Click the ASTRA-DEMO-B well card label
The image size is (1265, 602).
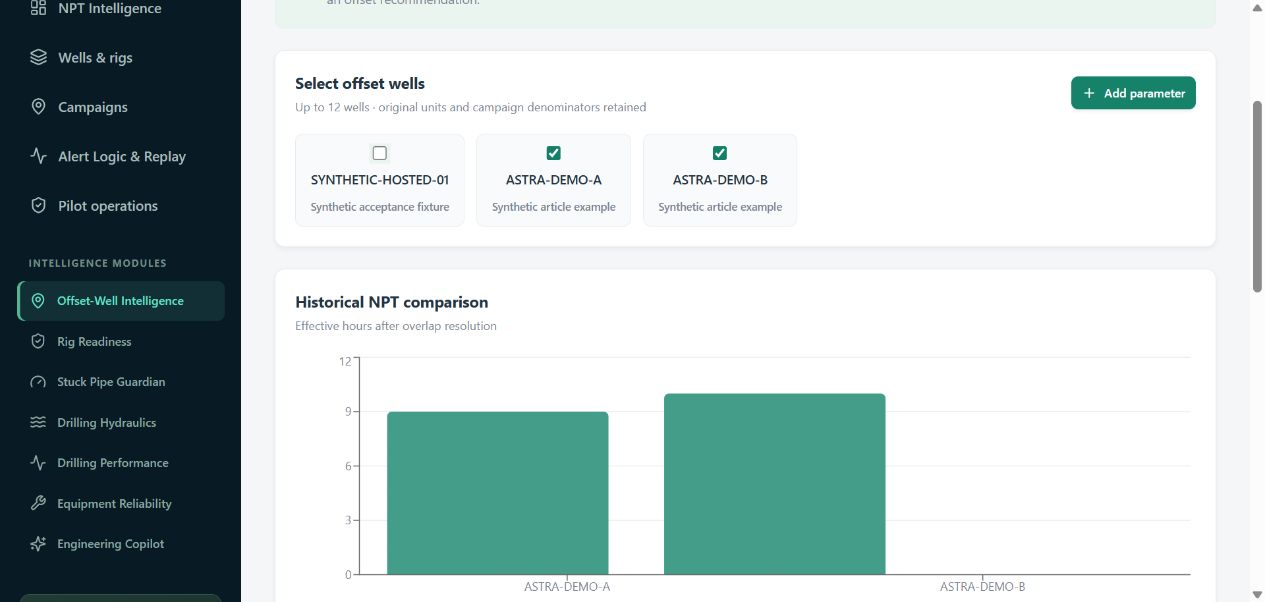click(720, 180)
